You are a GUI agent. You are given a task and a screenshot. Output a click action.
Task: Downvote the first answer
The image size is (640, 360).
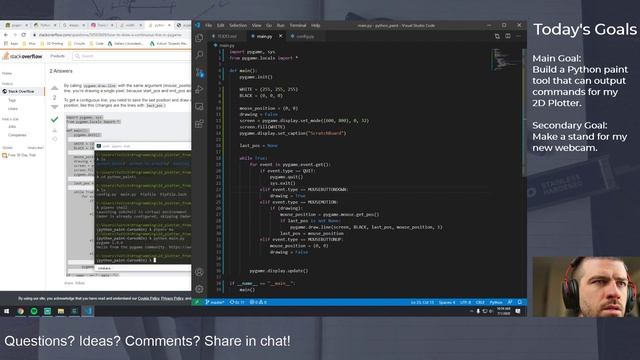[x=55, y=107]
